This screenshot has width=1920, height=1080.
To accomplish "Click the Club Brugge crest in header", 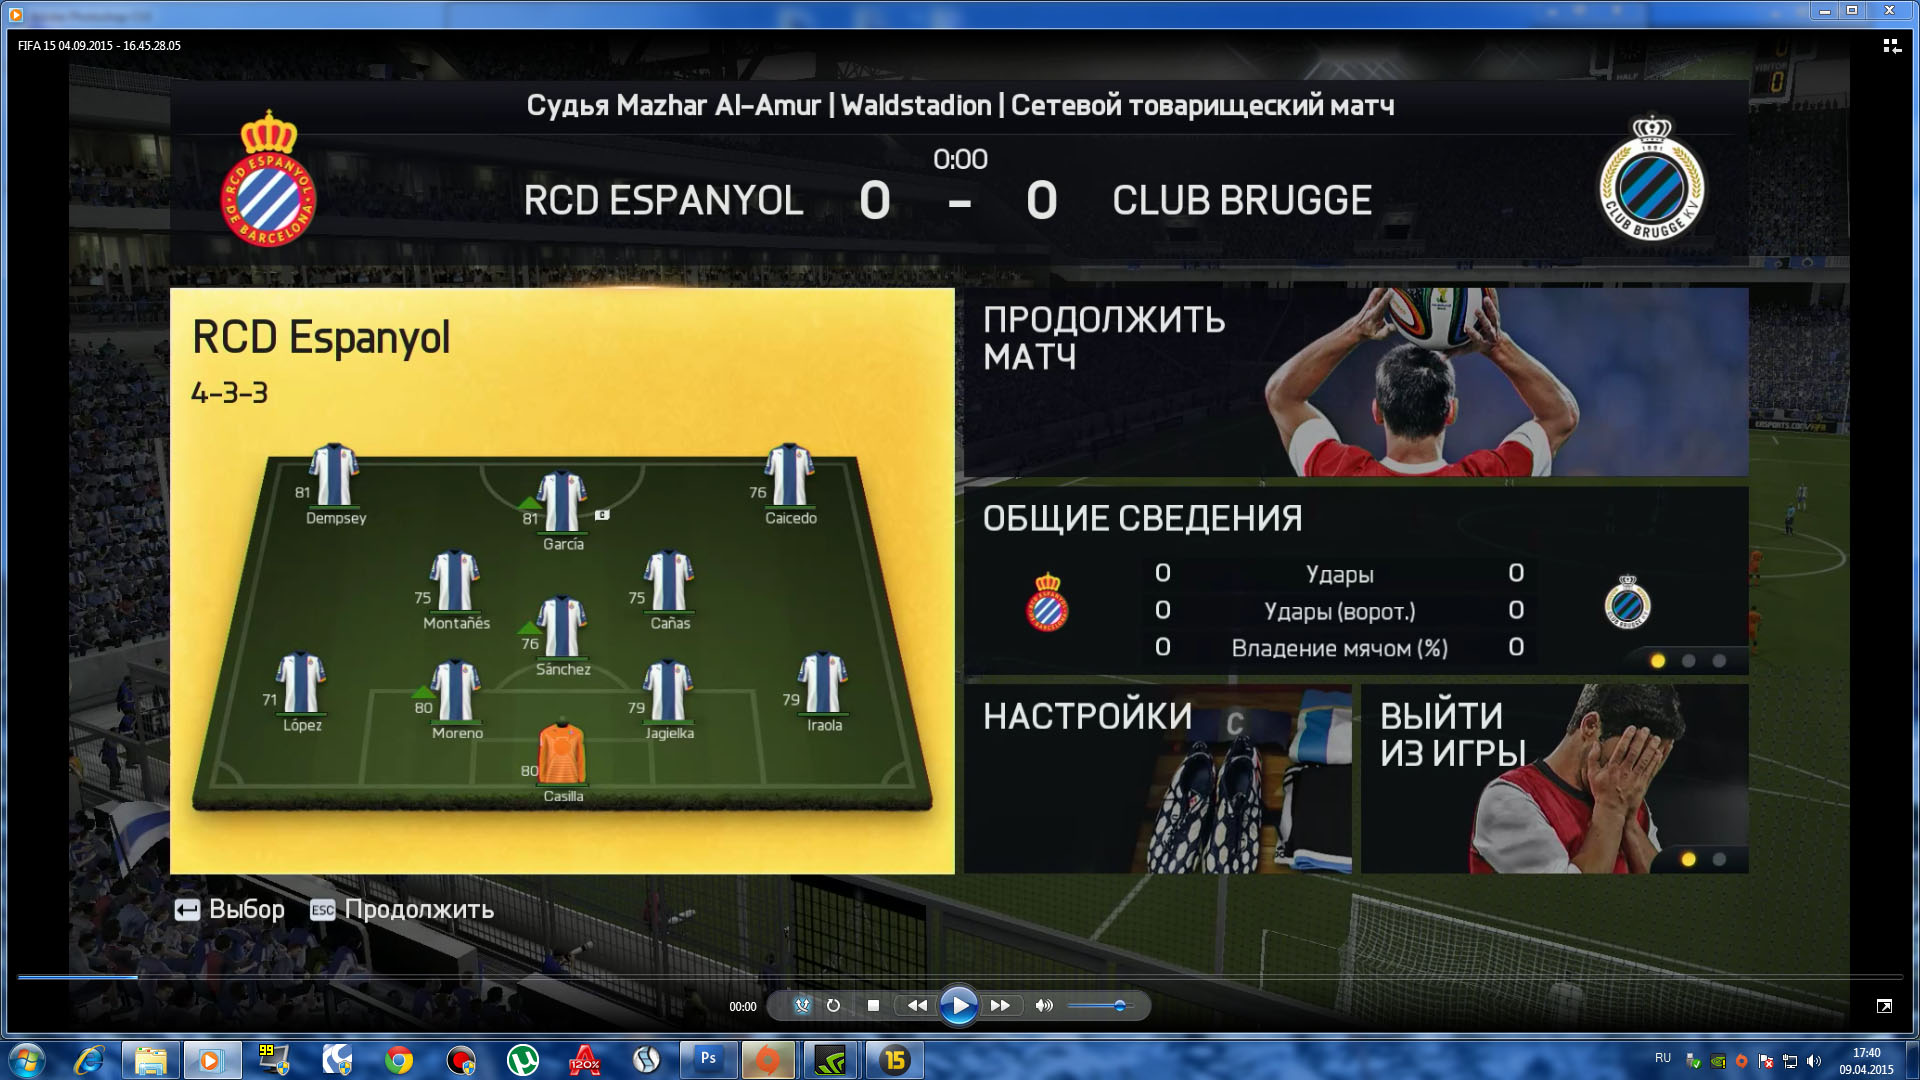I will click(x=1652, y=178).
